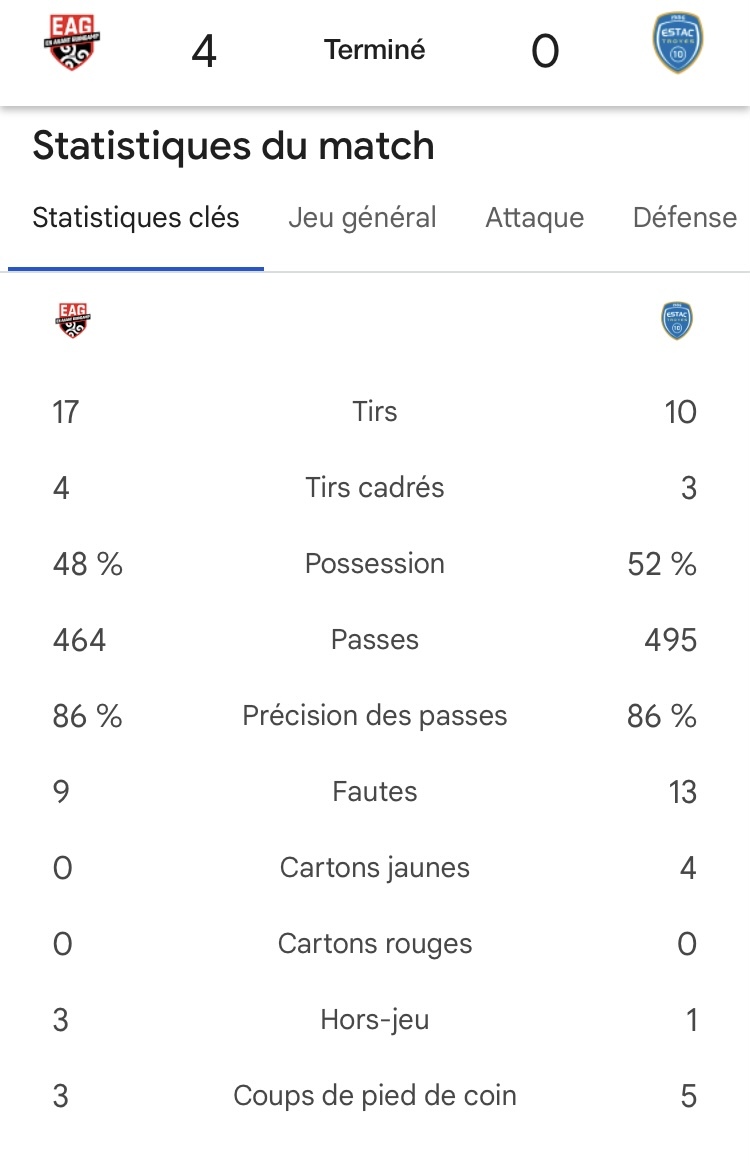The image size is (750, 1166).
Task: Click the Possession statistic label
Action: click(x=375, y=563)
